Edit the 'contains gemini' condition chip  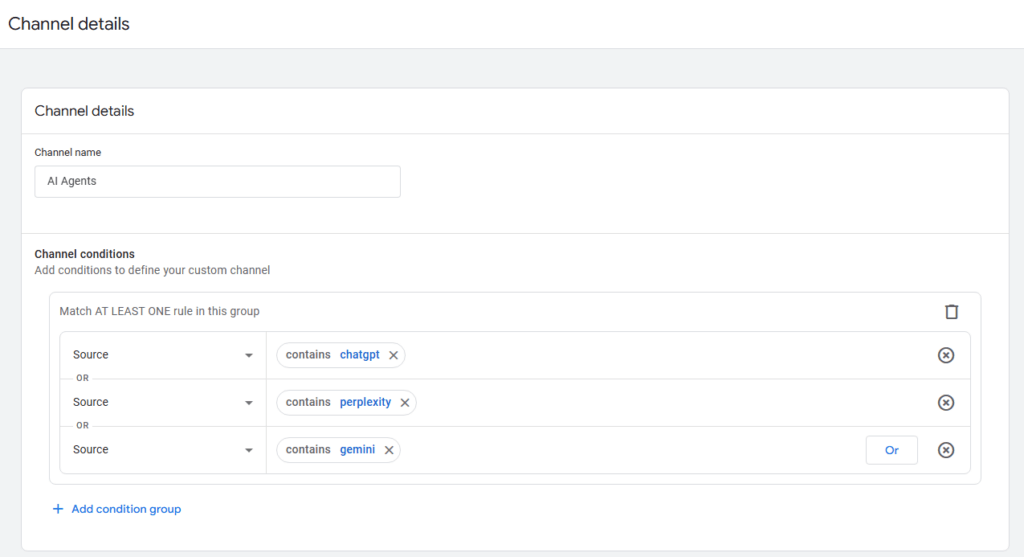(x=329, y=450)
